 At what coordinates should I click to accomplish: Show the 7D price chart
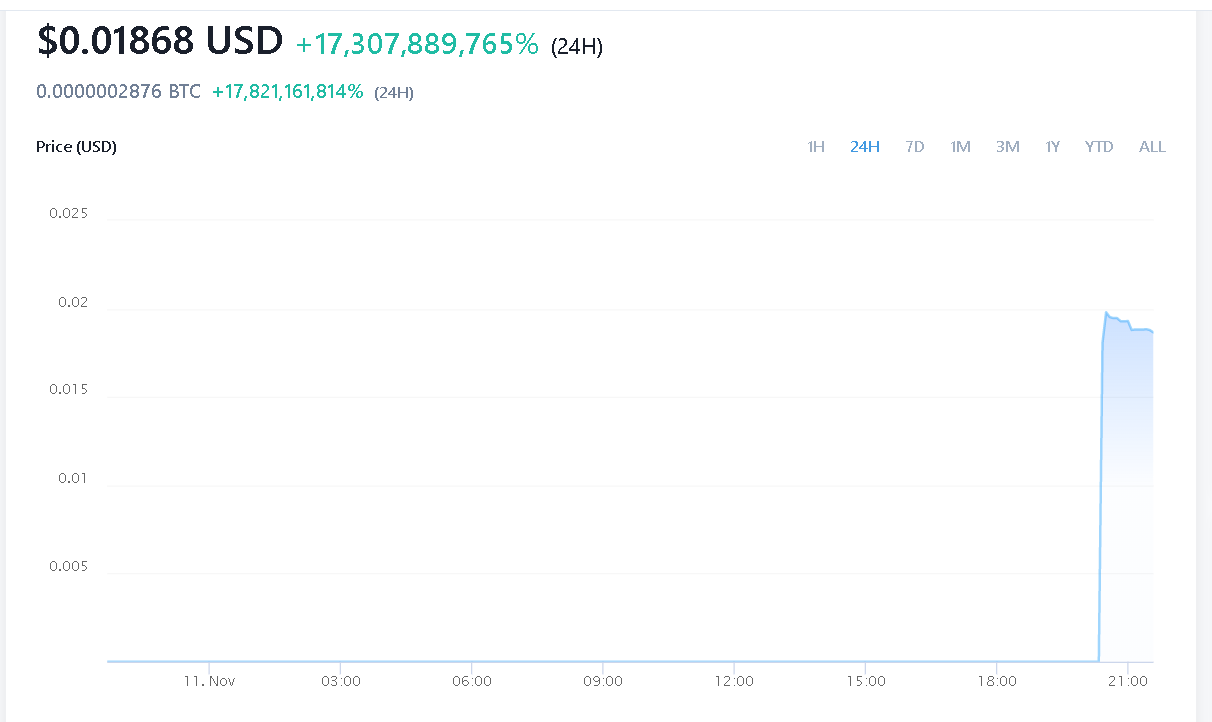point(914,147)
